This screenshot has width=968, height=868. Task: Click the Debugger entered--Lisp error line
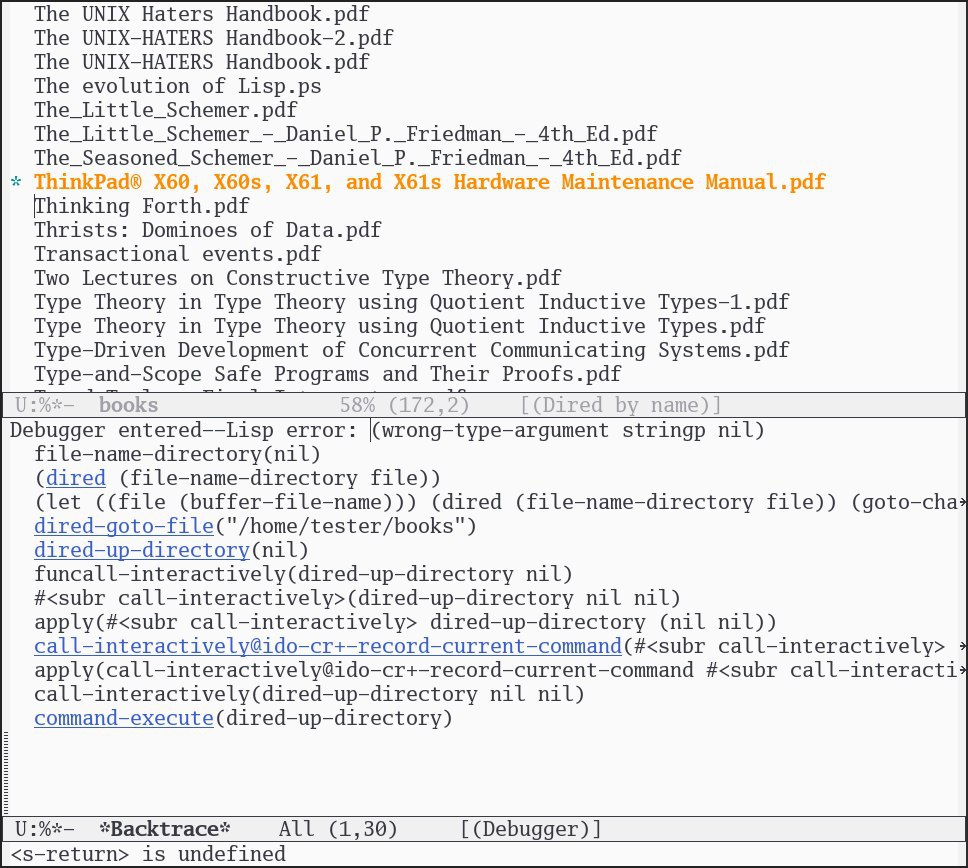coord(387,430)
